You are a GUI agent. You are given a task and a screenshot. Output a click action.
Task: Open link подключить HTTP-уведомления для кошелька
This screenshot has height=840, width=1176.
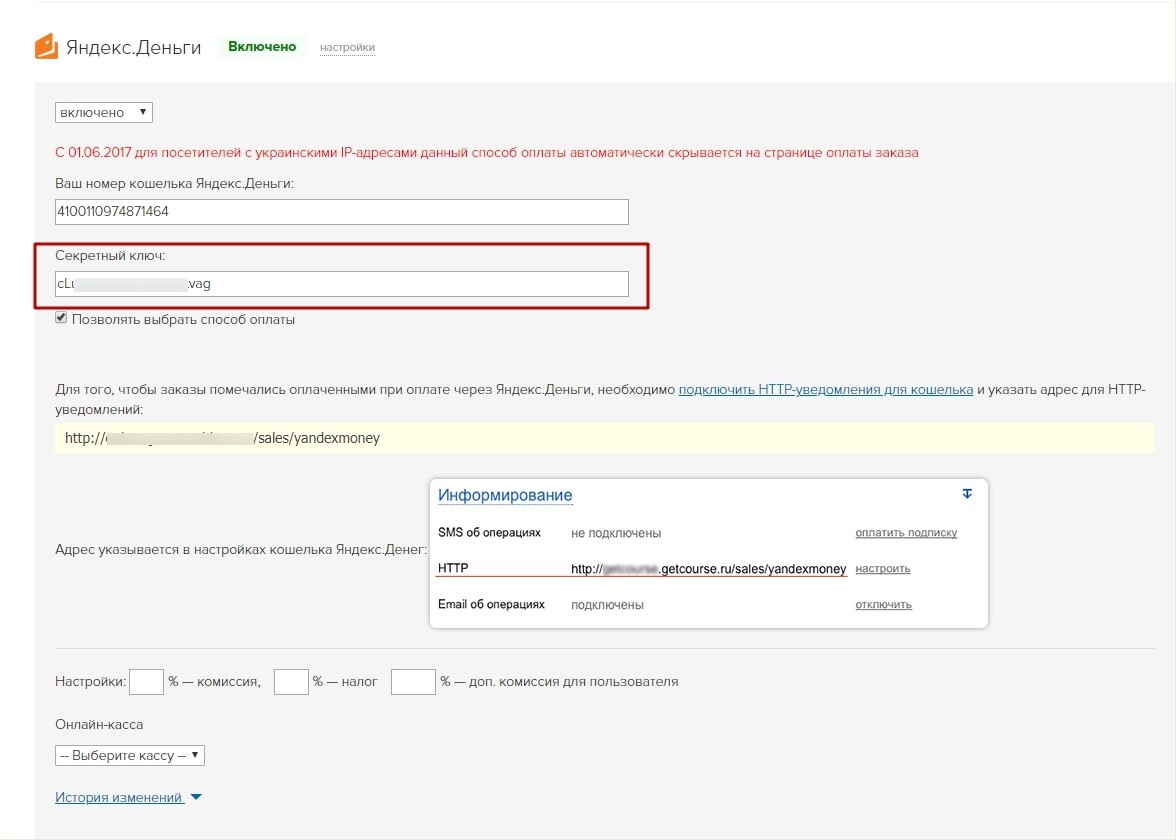tap(826, 389)
